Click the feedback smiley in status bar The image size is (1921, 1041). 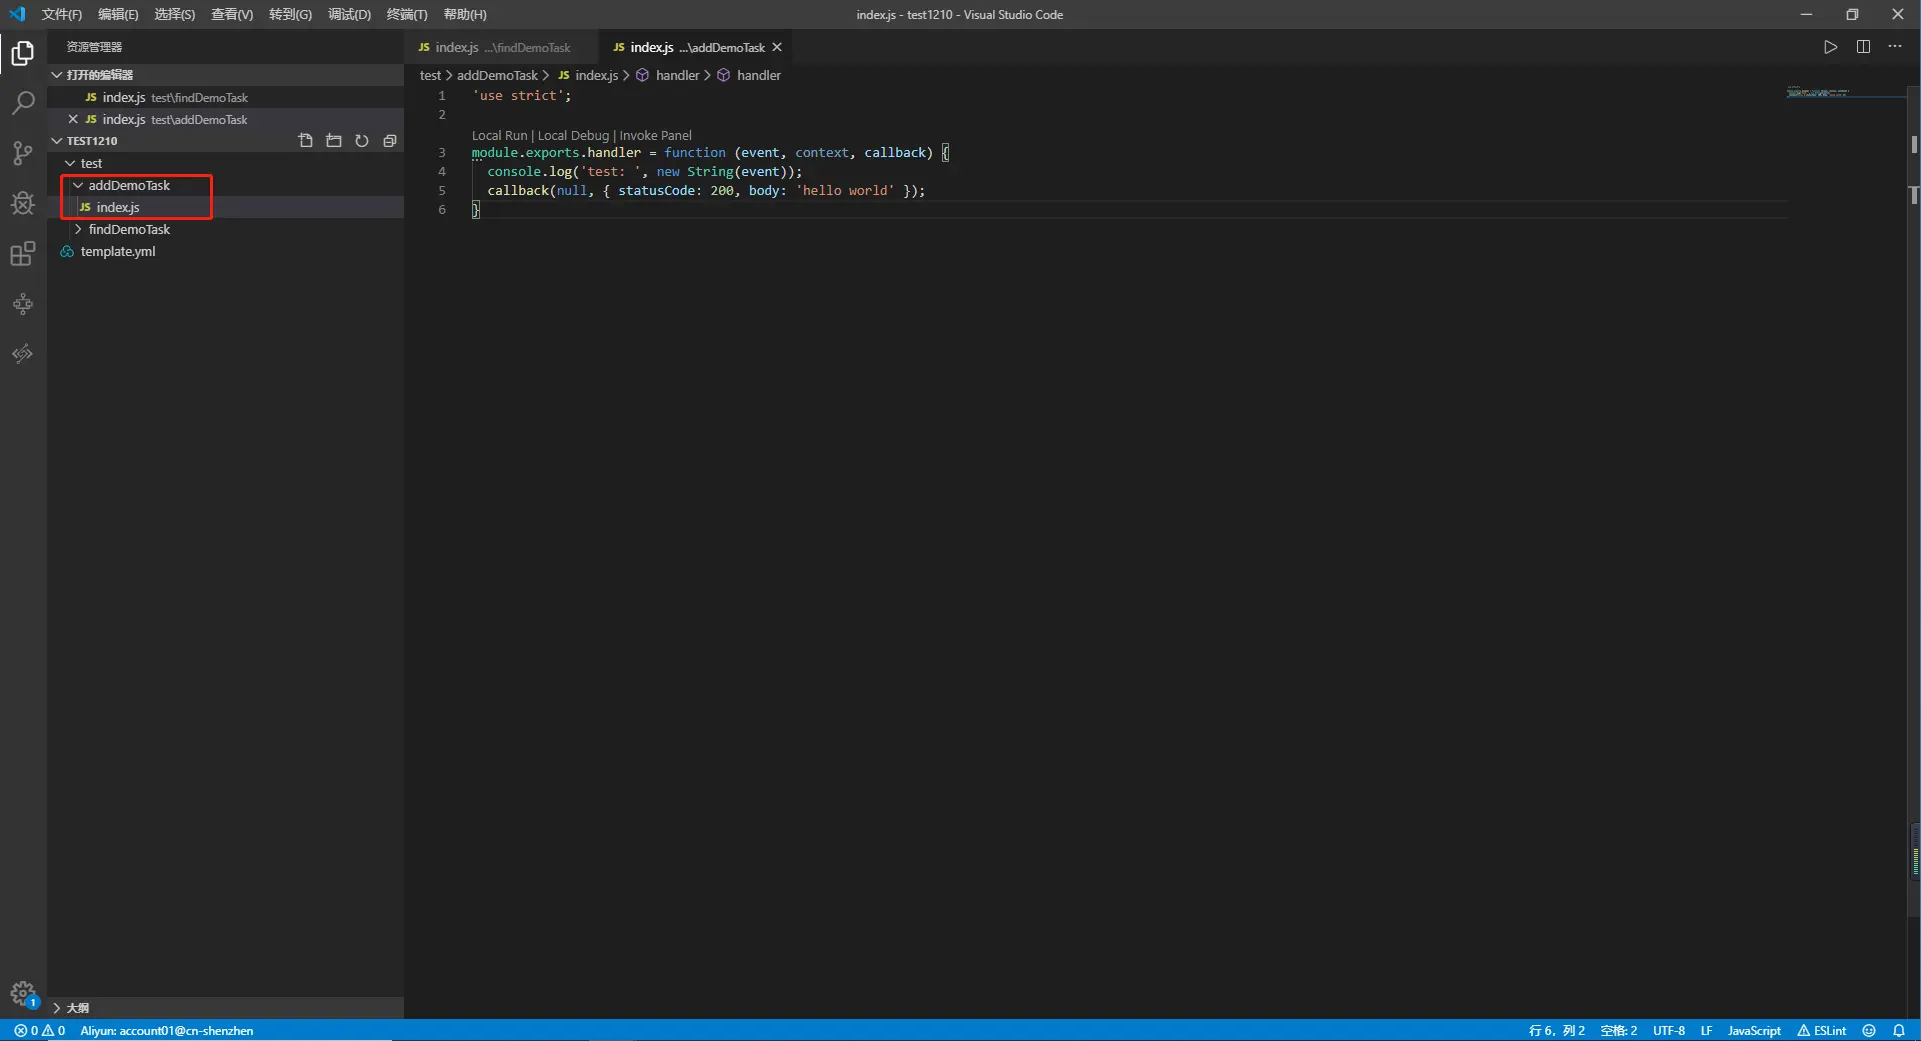1869,1031
